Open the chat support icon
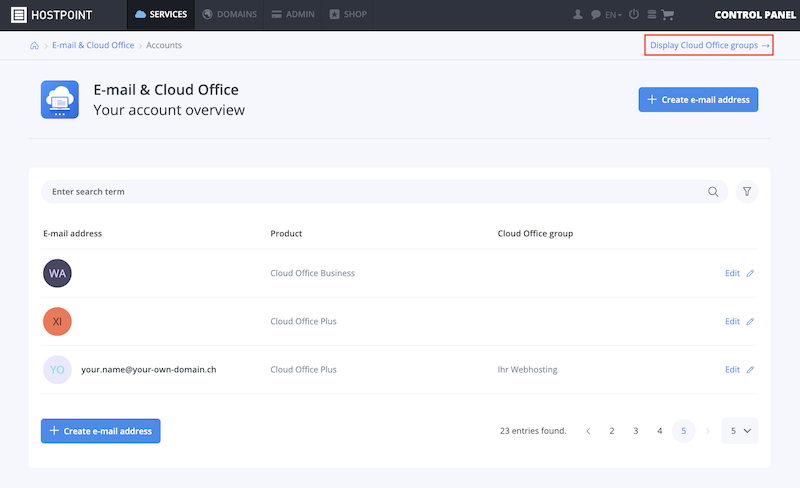 [595, 15]
